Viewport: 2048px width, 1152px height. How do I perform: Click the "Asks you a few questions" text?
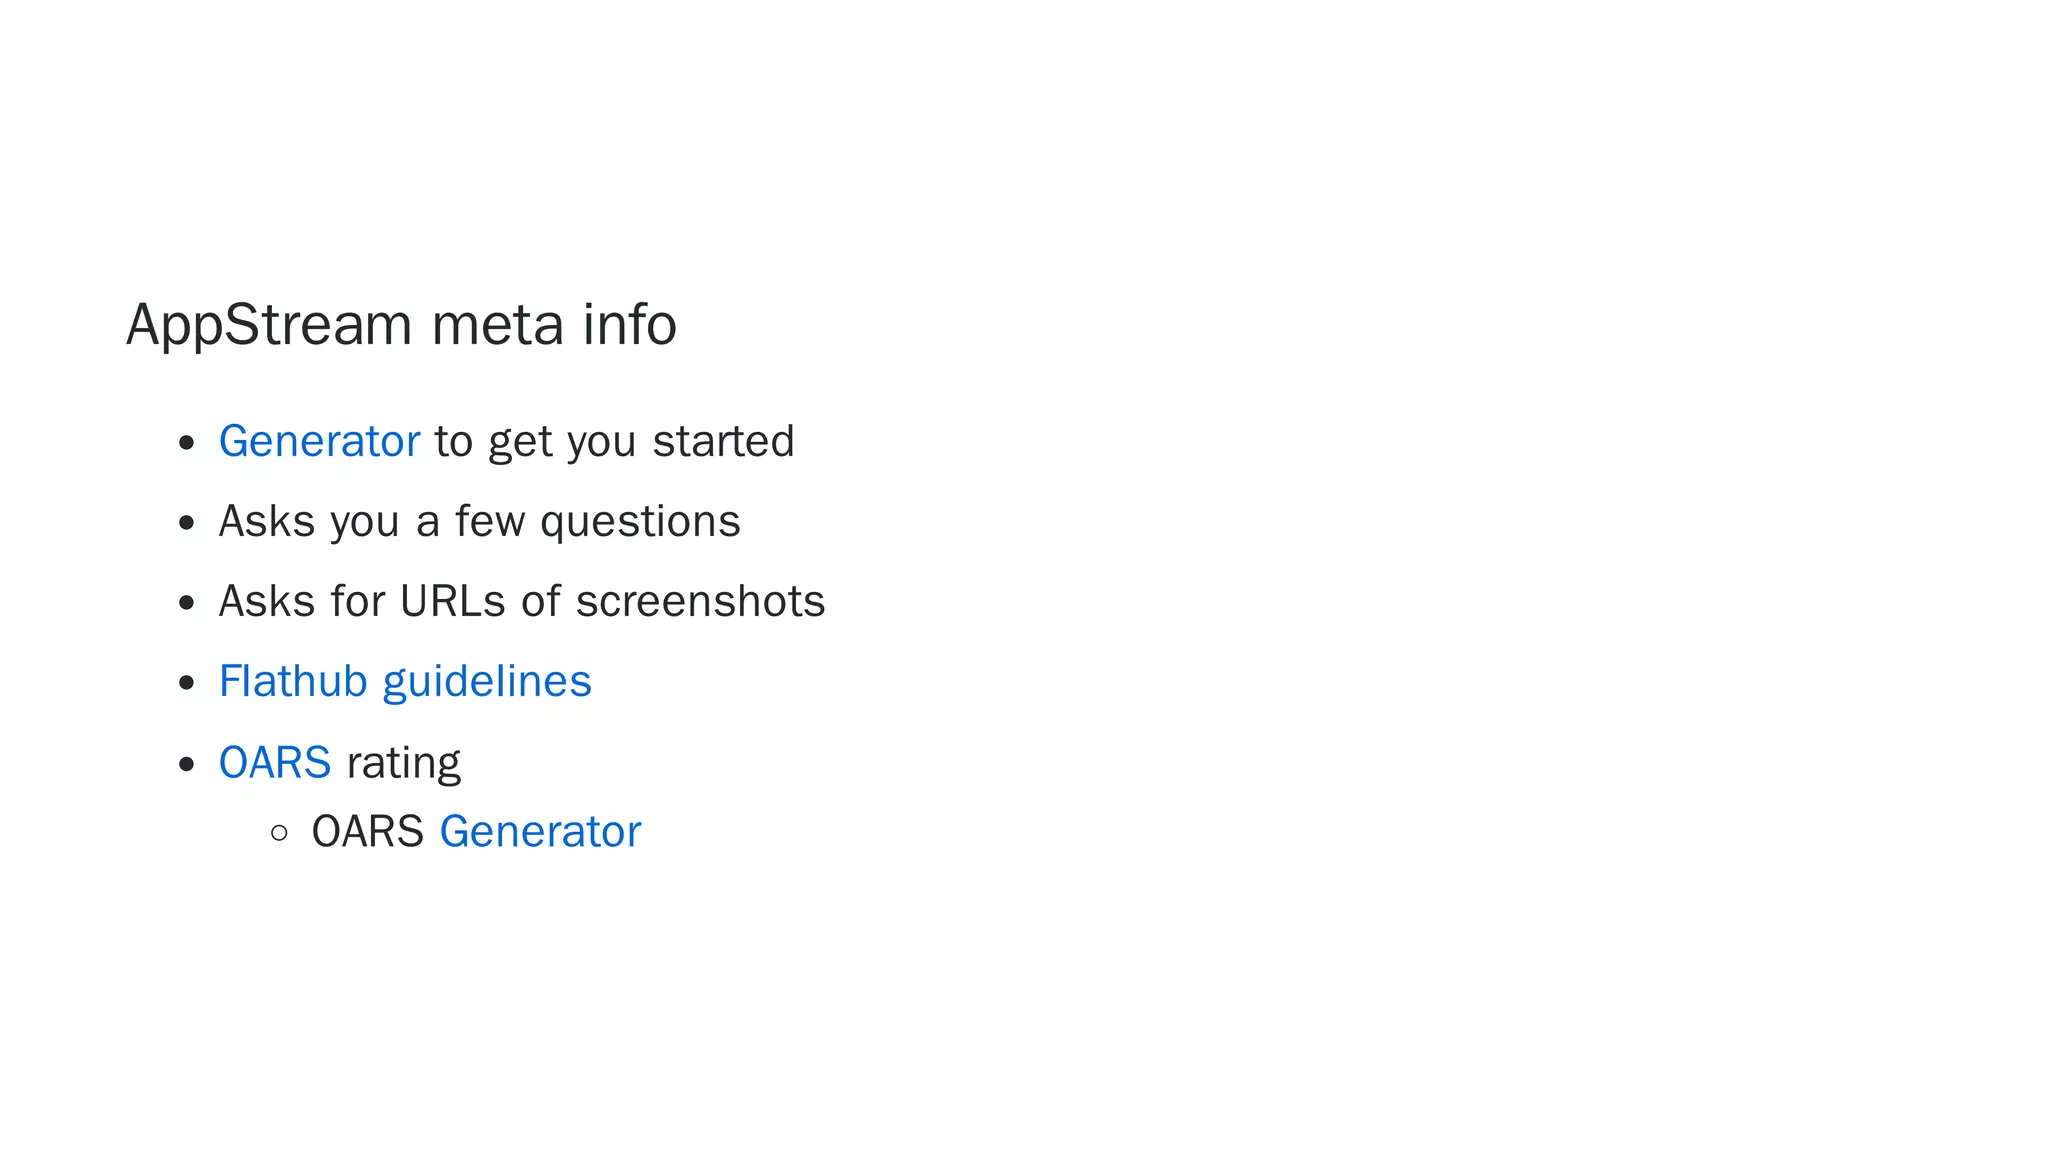pyautogui.click(x=480, y=522)
